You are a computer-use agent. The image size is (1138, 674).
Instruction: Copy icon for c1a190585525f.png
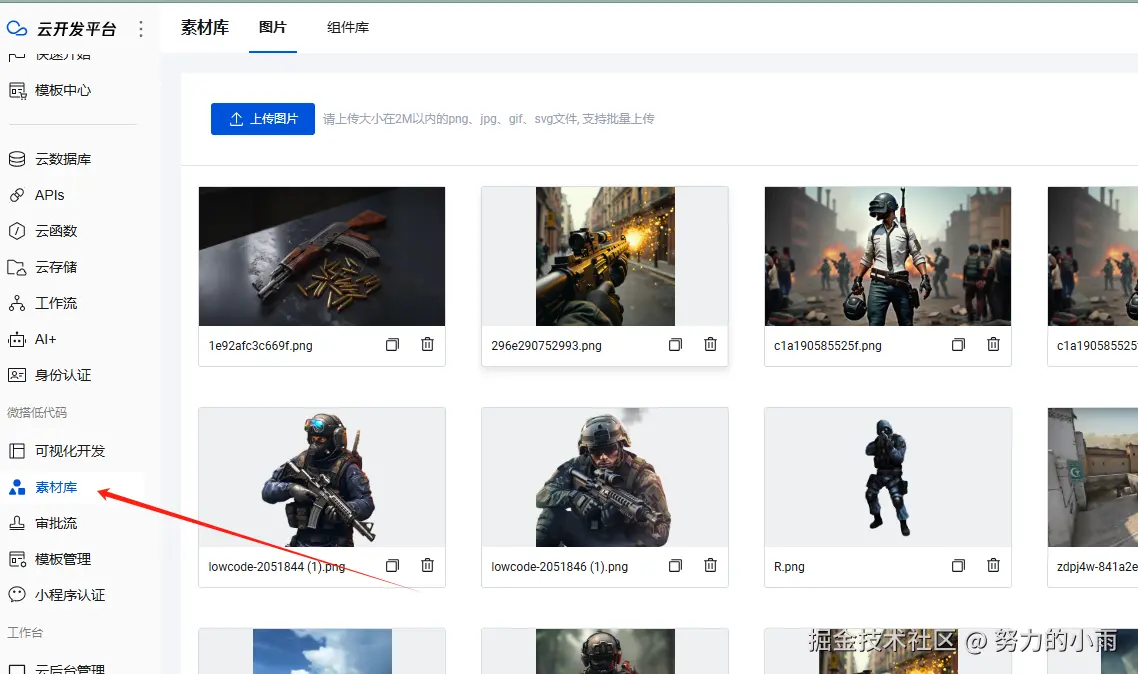pyautogui.click(x=958, y=345)
